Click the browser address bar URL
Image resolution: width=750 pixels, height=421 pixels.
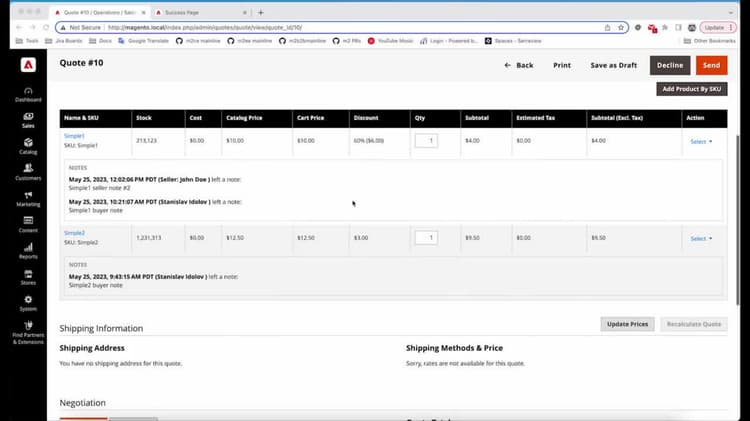tap(205, 28)
